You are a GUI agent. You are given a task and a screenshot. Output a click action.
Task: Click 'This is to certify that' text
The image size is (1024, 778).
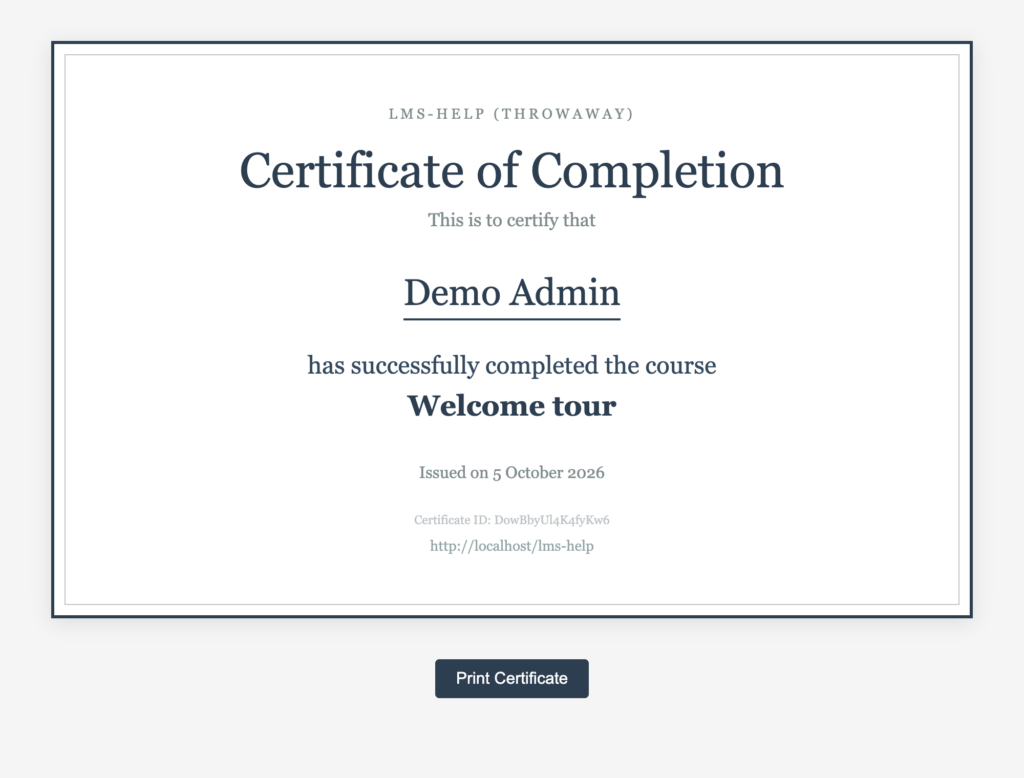511,220
